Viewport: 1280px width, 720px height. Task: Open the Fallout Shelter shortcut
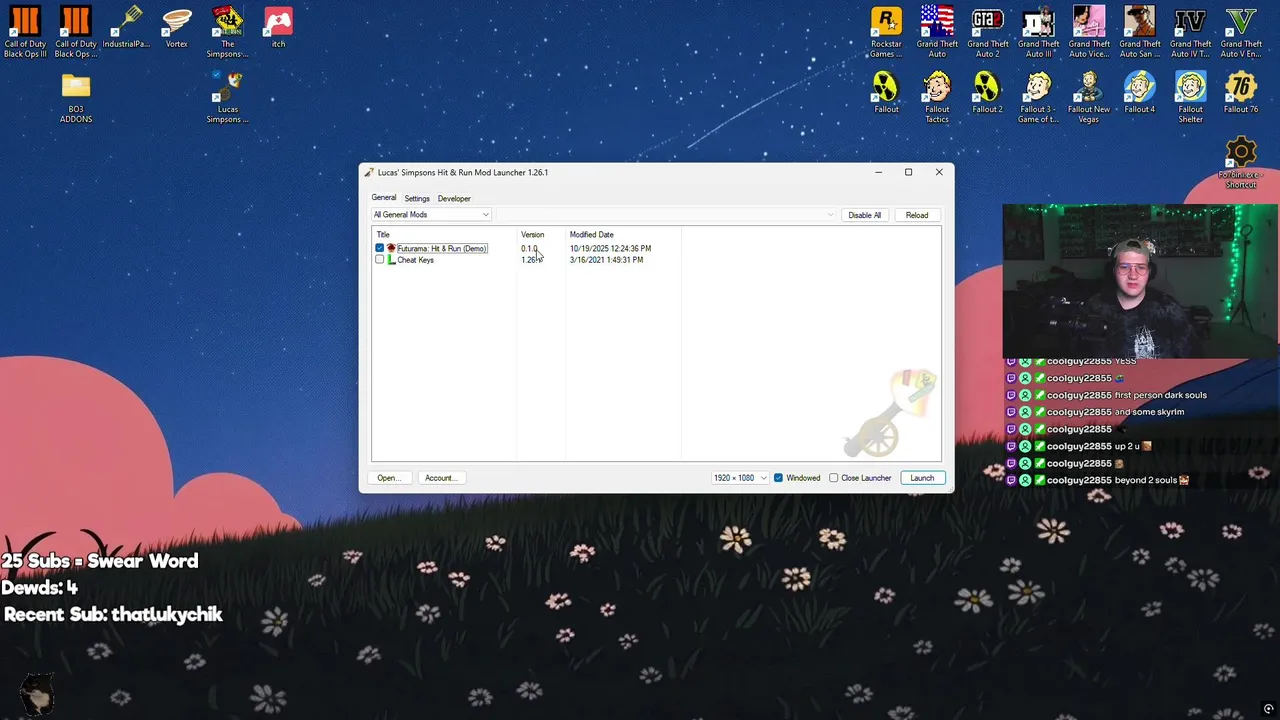click(1190, 98)
